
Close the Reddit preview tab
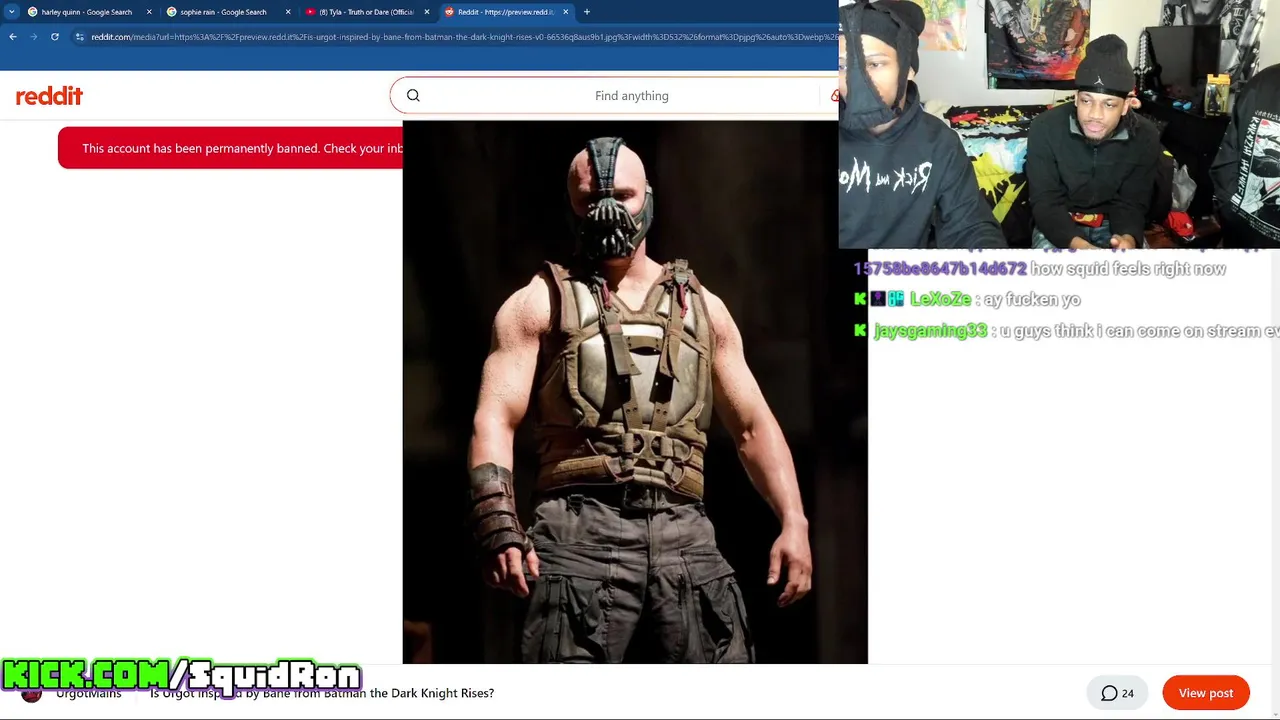(x=566, y=12)
